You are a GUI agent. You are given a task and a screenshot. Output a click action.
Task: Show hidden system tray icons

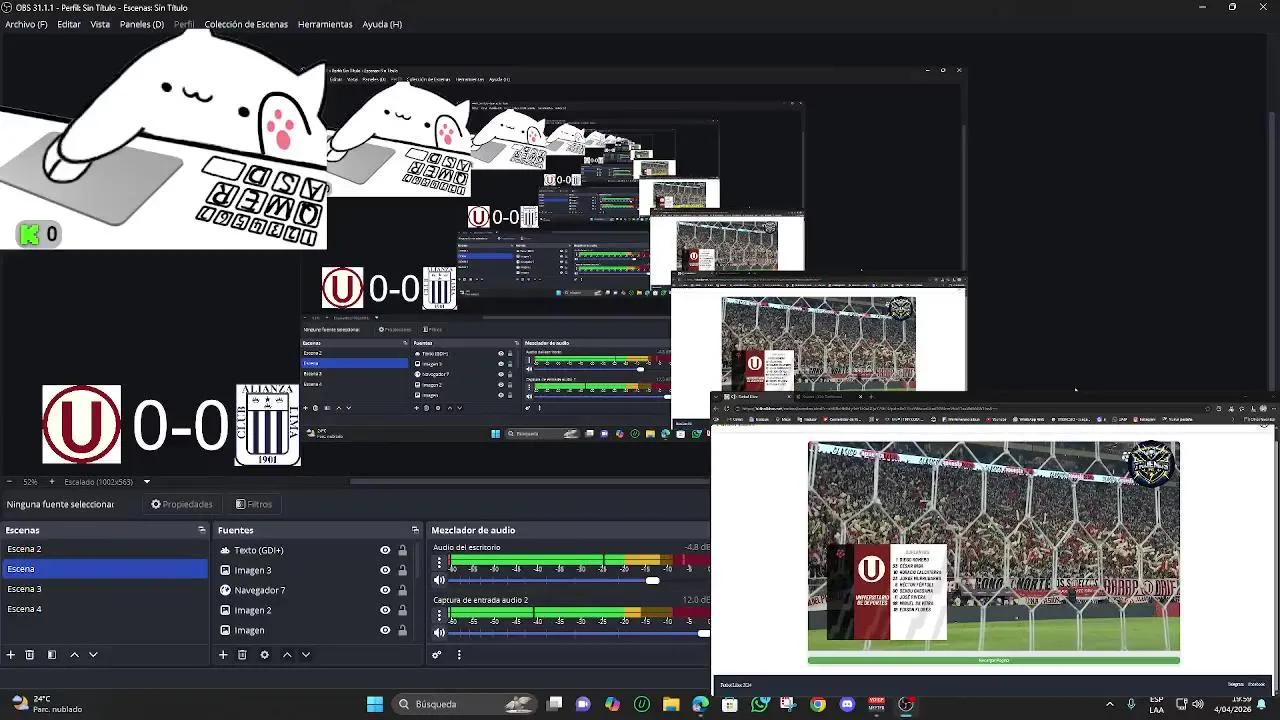pos(1109,704)
